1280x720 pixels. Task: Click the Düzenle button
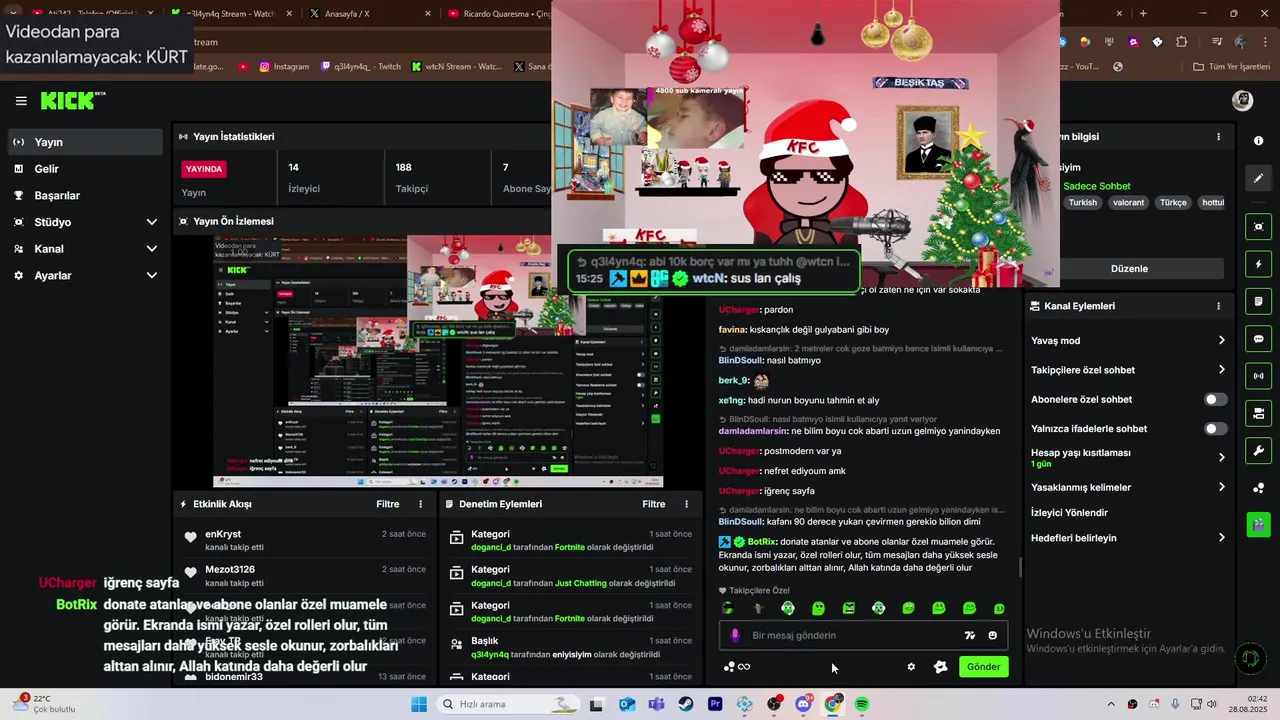coord(1128,269)
